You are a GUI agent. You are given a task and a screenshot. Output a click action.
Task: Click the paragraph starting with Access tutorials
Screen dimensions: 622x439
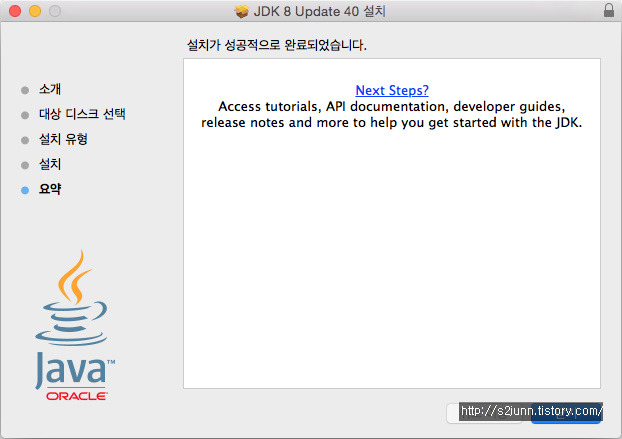(392, 115)
